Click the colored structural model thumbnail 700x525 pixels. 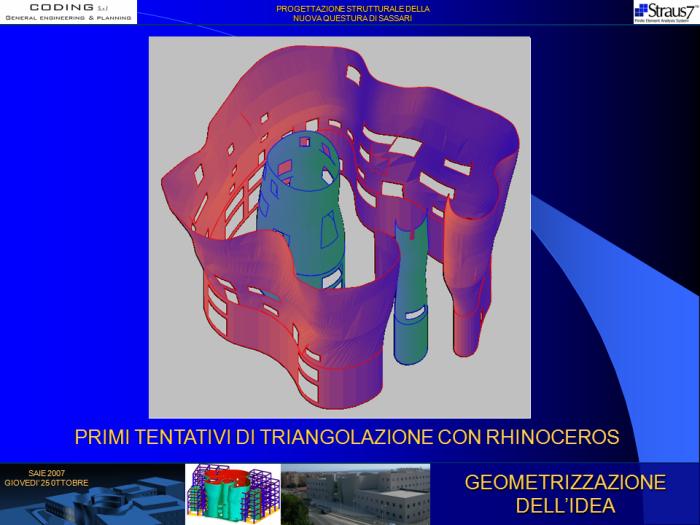(231, 494)
